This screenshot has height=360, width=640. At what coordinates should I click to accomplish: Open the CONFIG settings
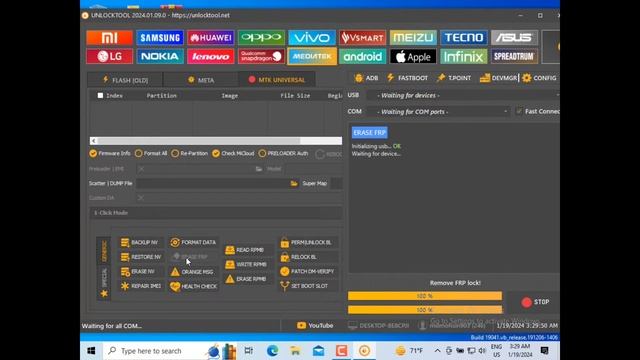point(539,78)
